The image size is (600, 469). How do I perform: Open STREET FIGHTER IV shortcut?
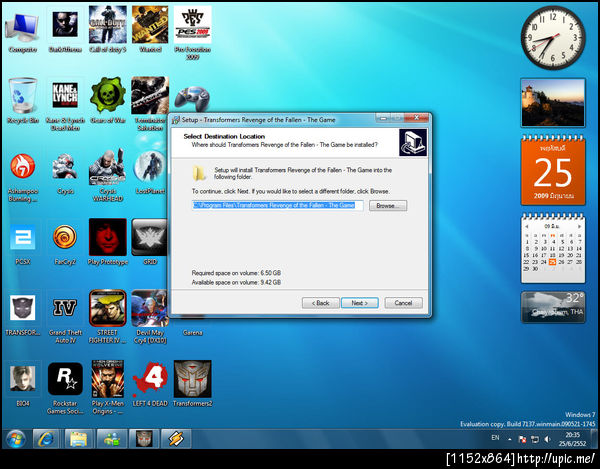point(108,317)
